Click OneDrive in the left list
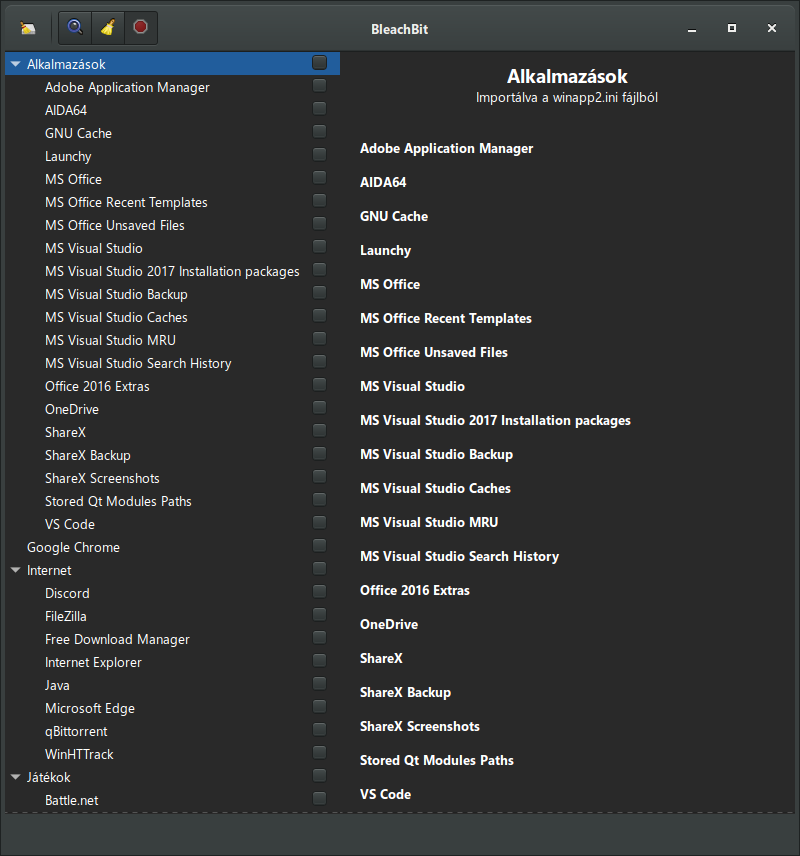 click(72, 409)
